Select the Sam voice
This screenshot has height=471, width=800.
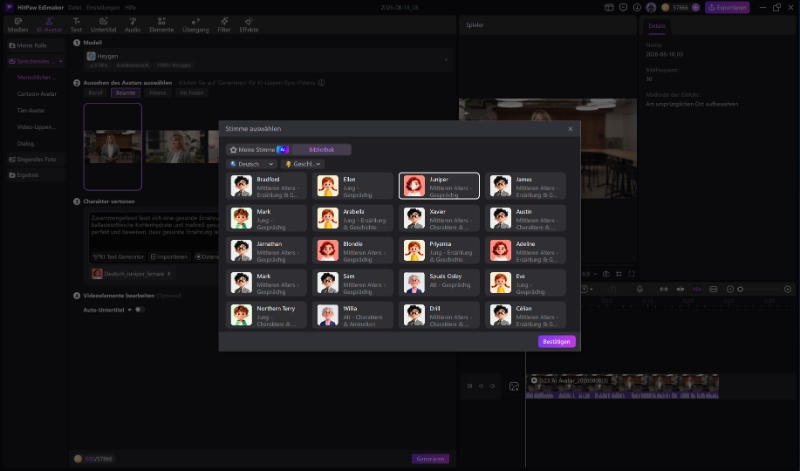click(353, 283)
